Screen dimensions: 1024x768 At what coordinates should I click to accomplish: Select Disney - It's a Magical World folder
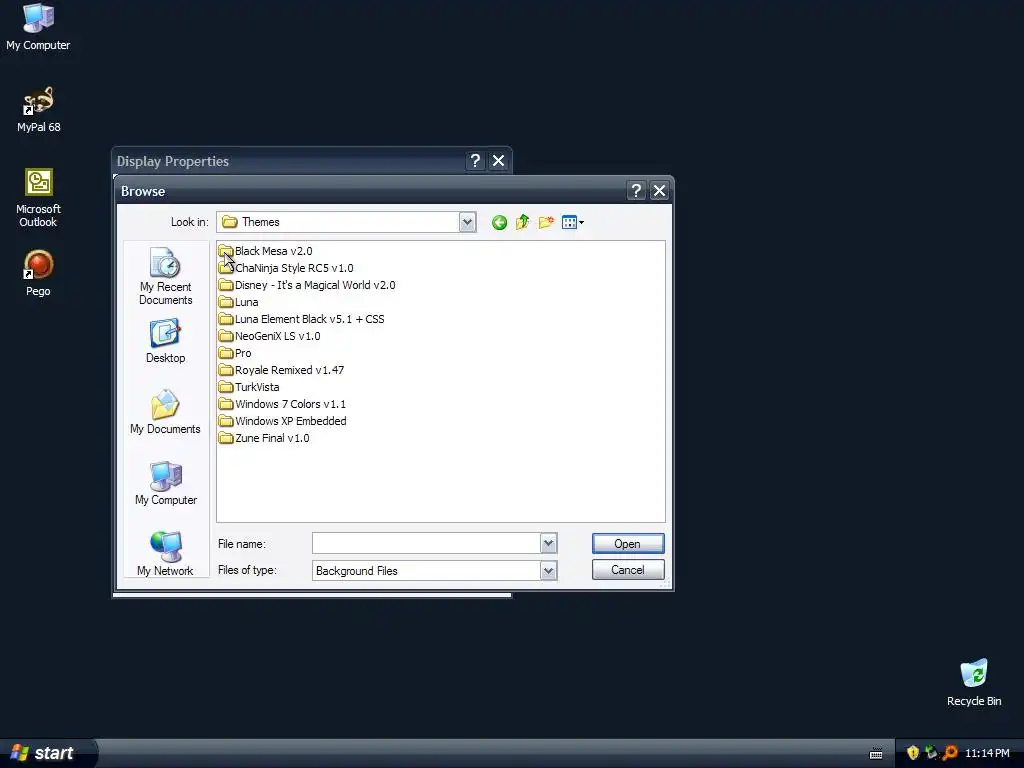pos(307,285)
